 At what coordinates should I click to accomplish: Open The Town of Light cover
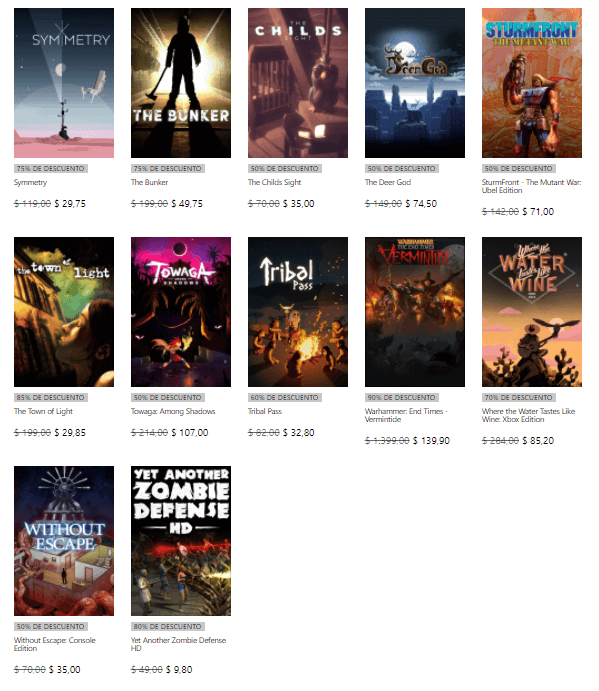(64, 312)
